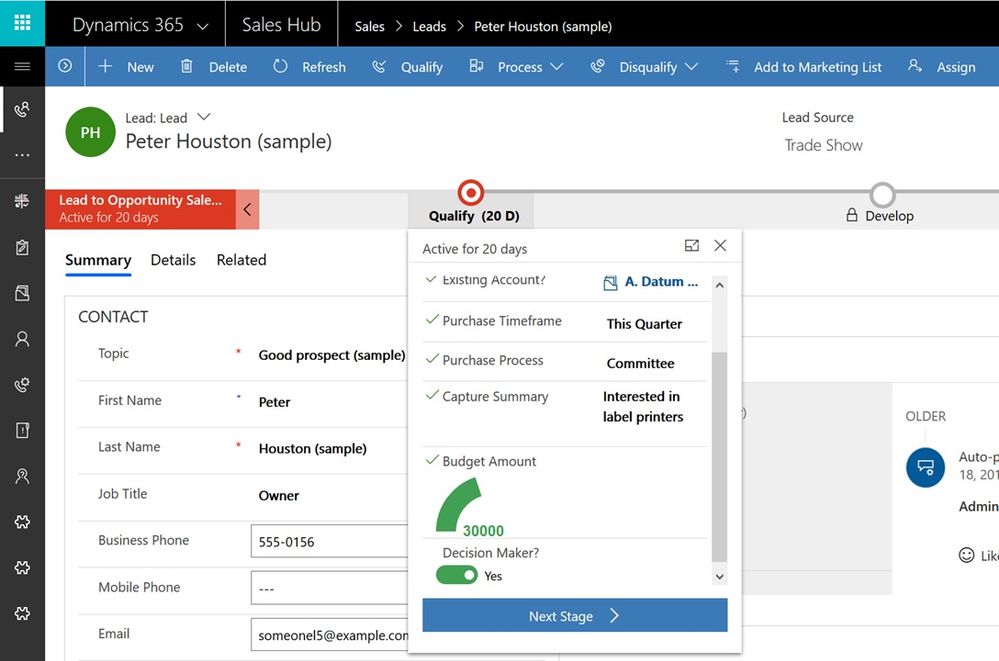Open the Office 365 app launcher
999x661 pixels.
pyautogui.click(x=20, y=21)
